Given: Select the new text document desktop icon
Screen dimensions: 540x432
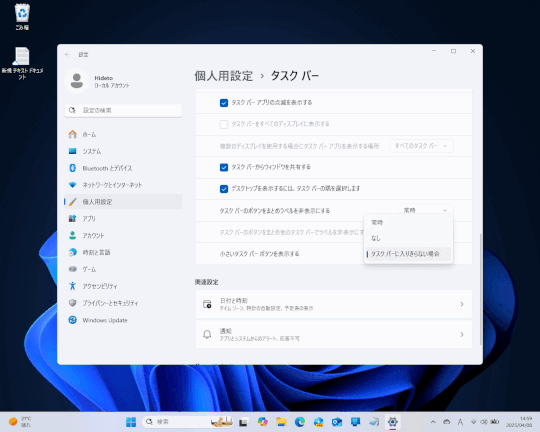Looking at the screenshot, I should tap(22, 63).
